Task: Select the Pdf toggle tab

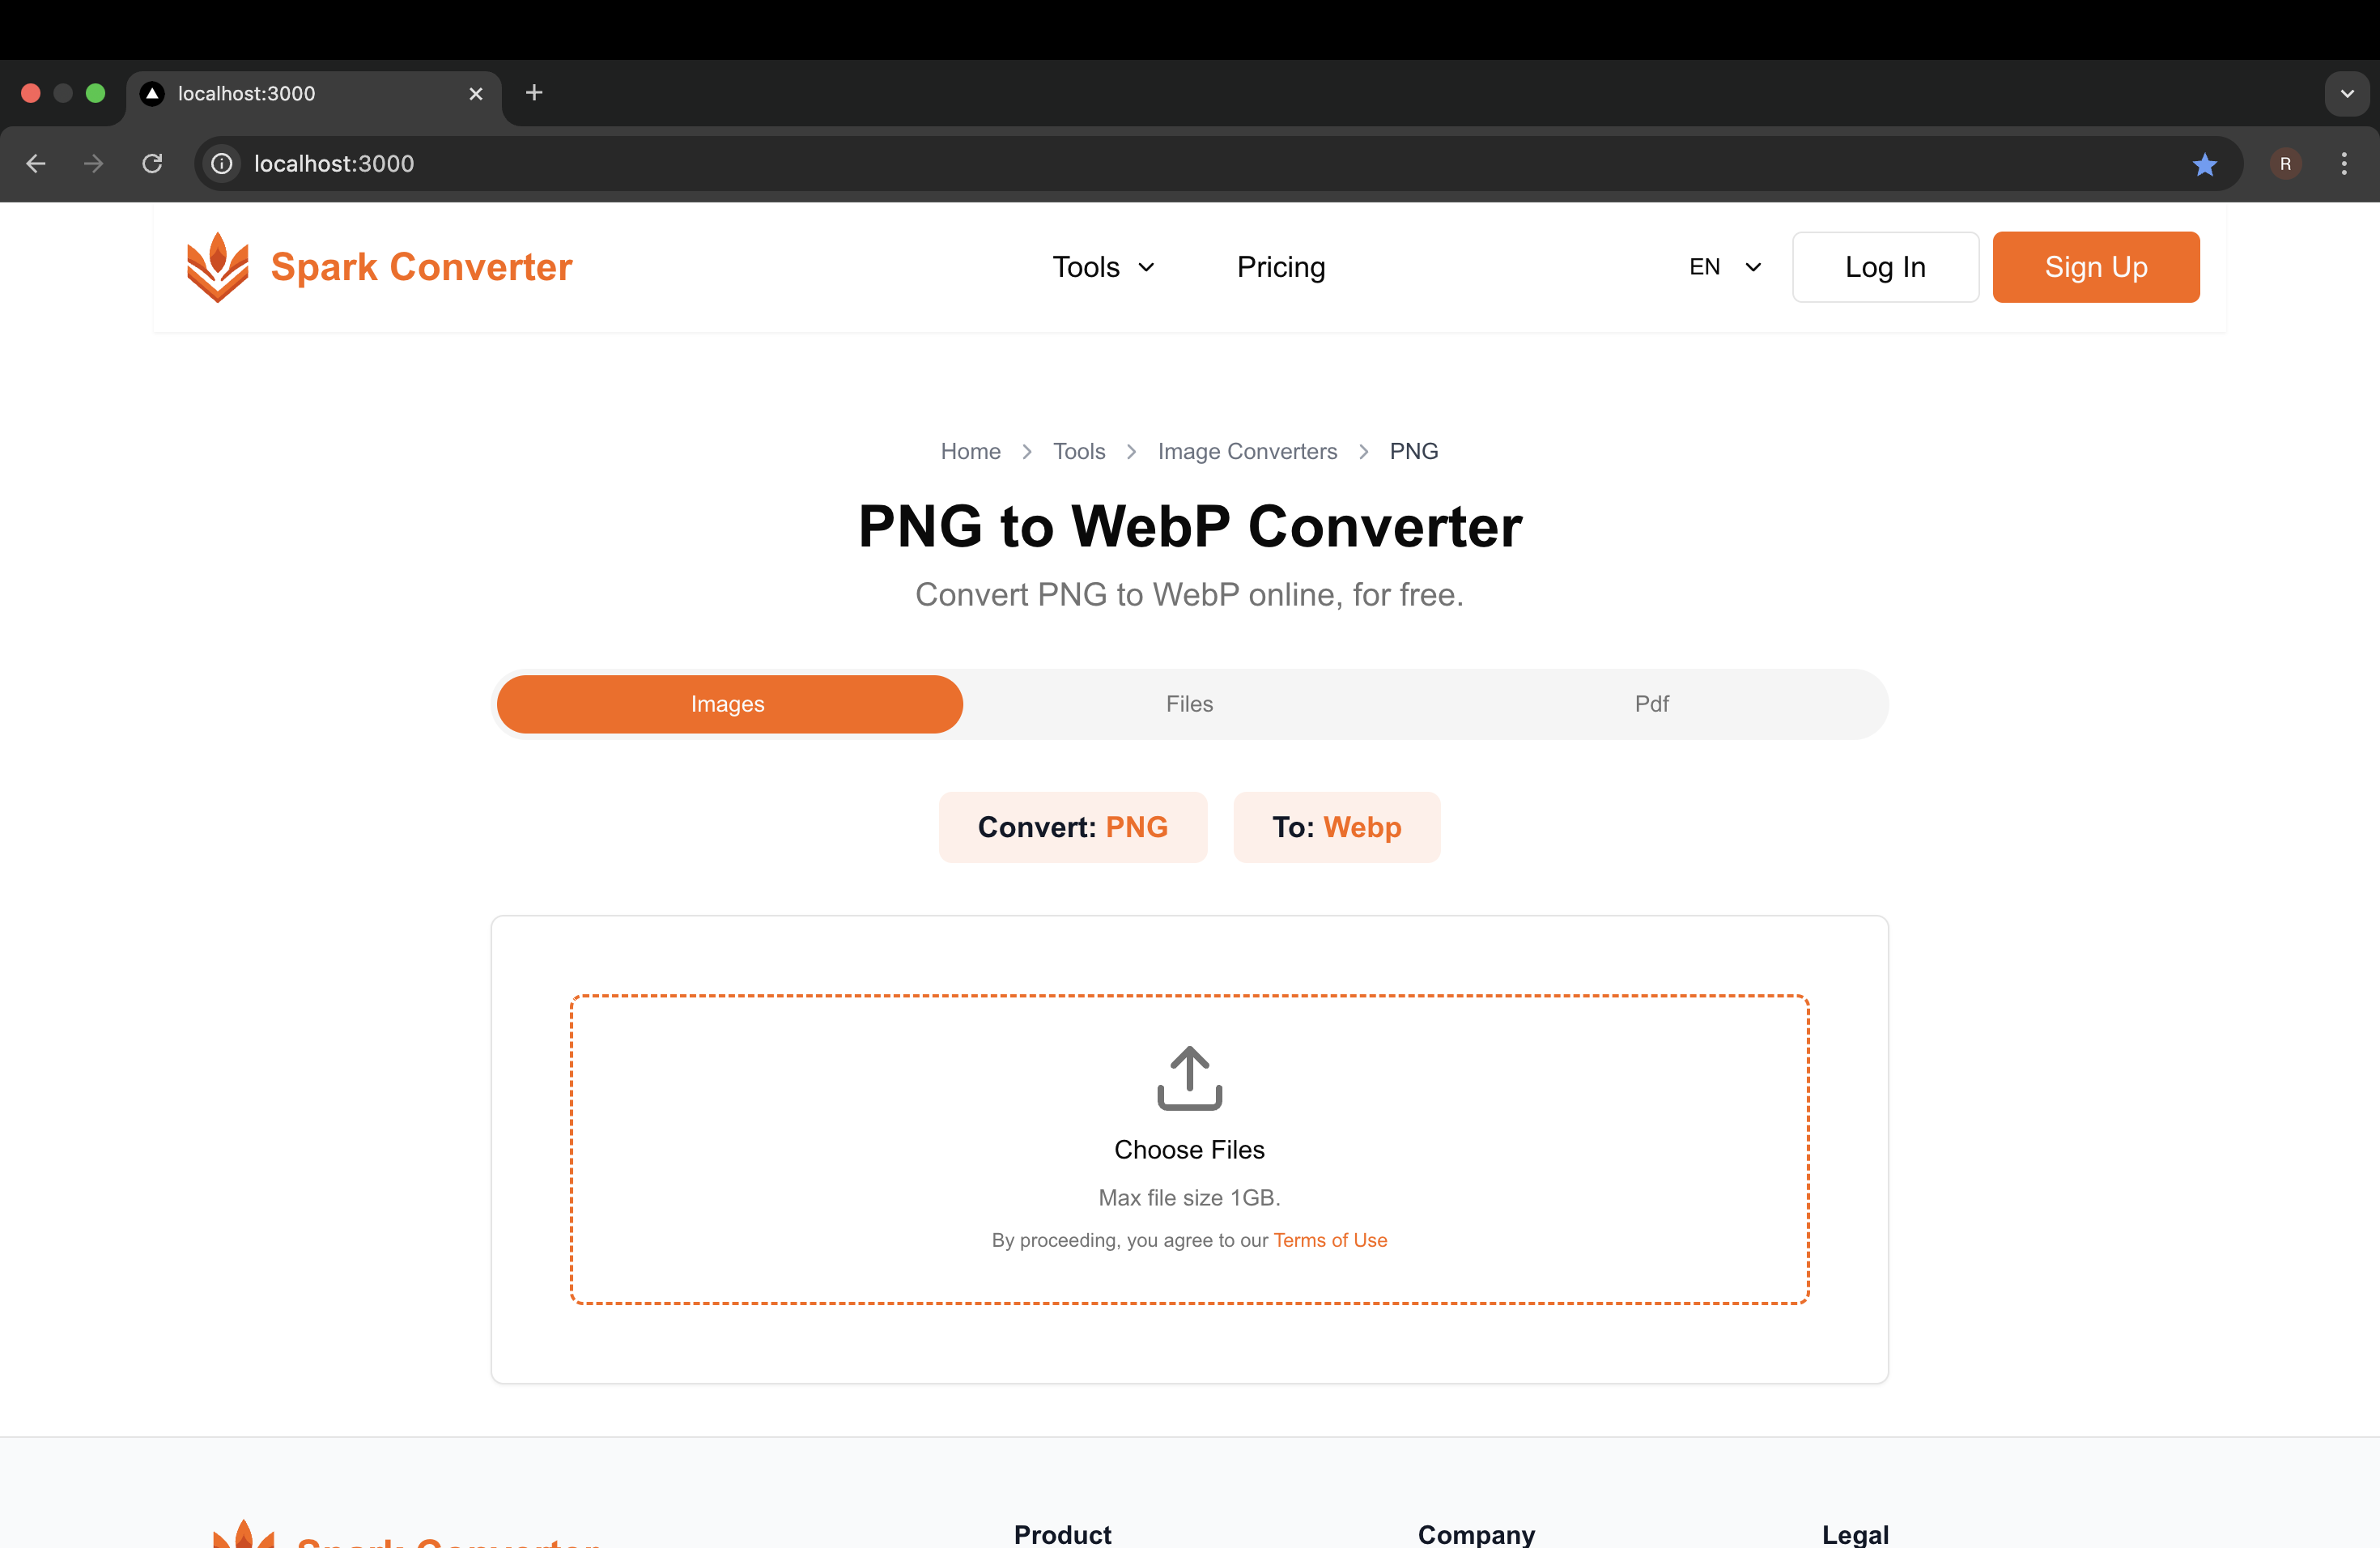Action: click(x=1651, y=703)
